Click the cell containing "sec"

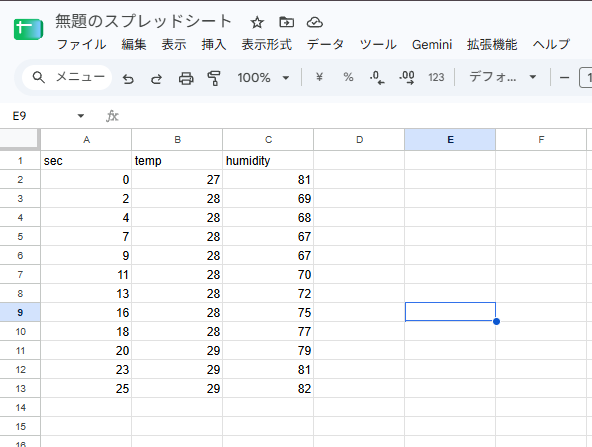[x=86, y=160]
